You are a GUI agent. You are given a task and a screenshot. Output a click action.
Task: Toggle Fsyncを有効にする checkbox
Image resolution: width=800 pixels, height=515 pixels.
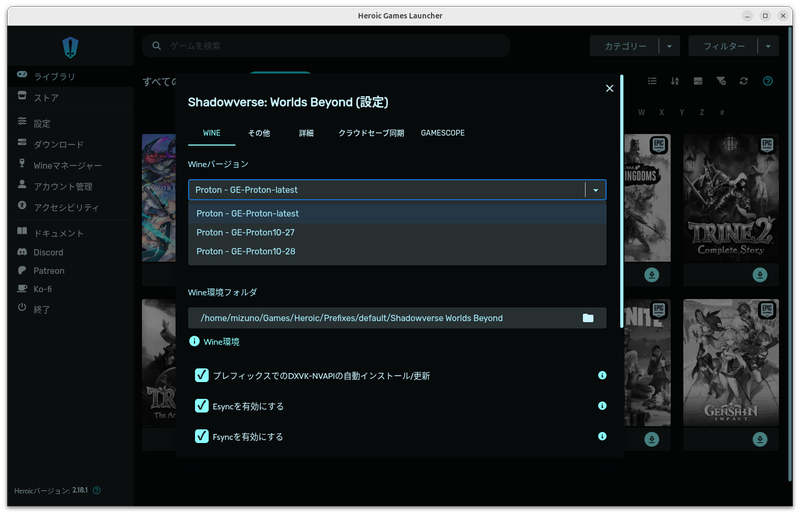pos(202,436)
